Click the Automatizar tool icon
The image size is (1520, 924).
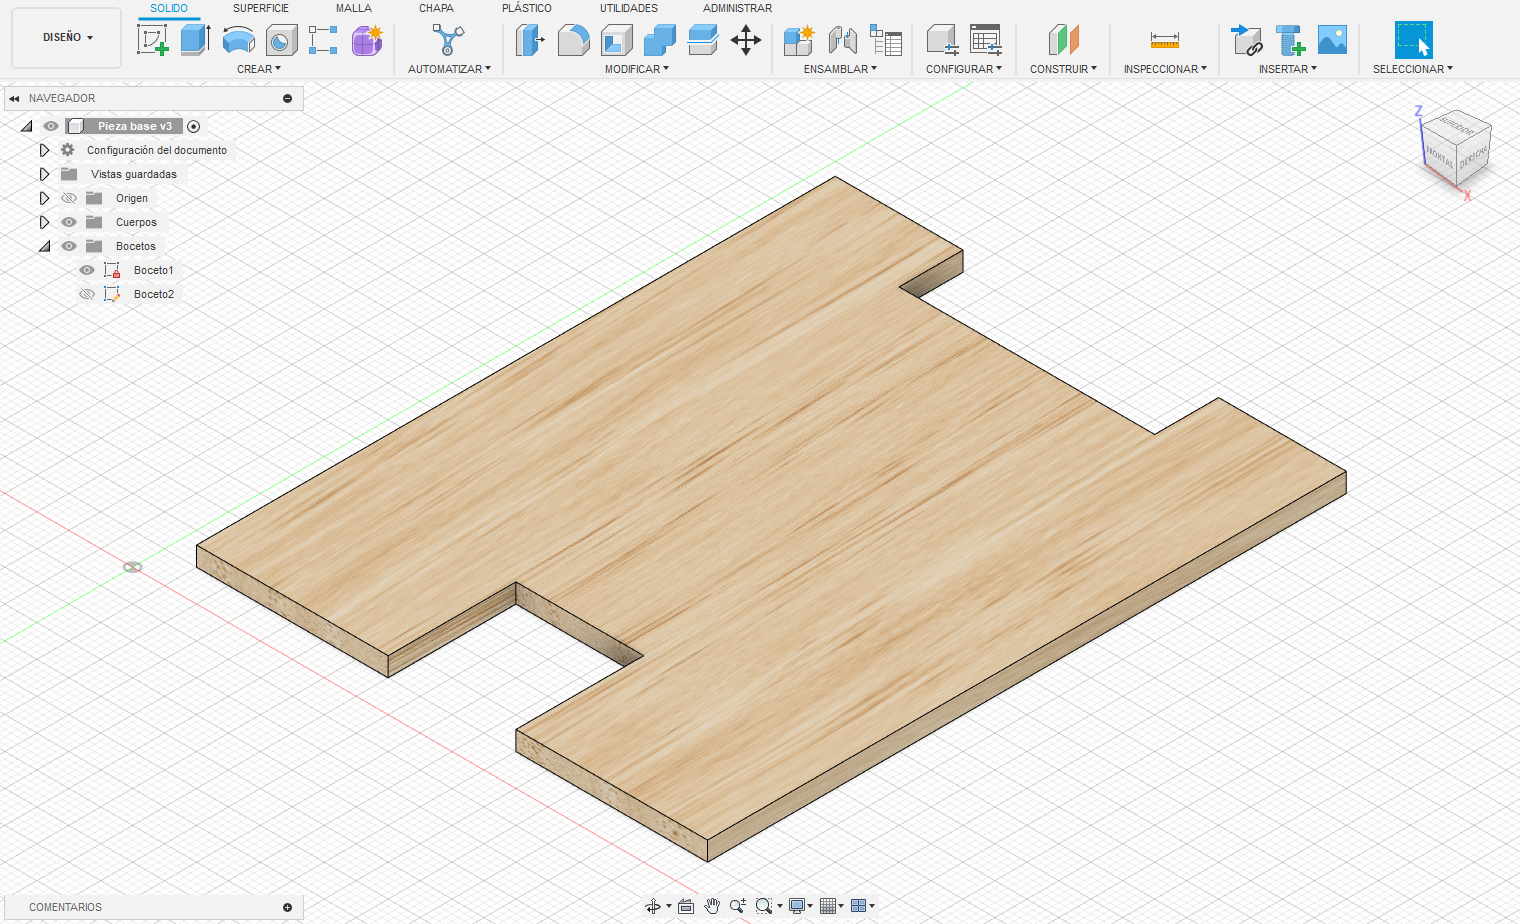tap(448, 40)
